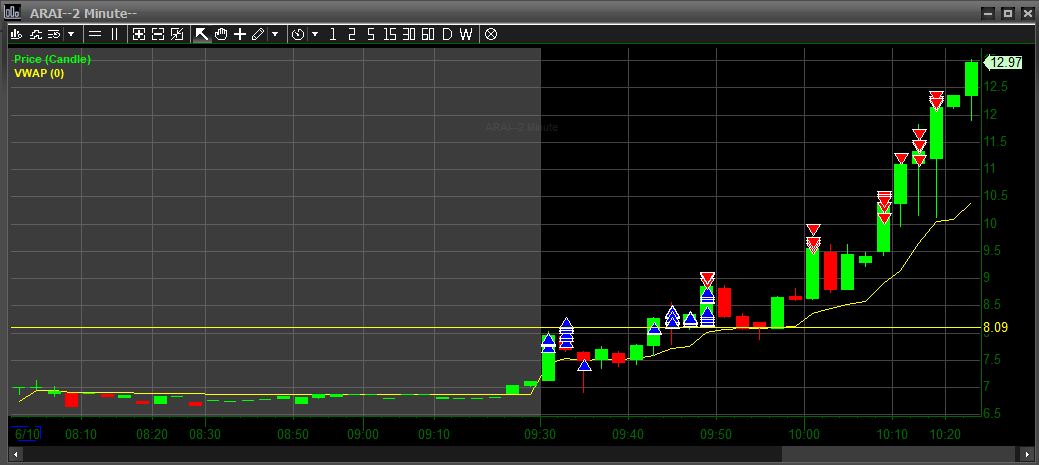Click the blue buy marker below the 09:35 red candle
1039x465 pixels.
click(x=584, y=365)
